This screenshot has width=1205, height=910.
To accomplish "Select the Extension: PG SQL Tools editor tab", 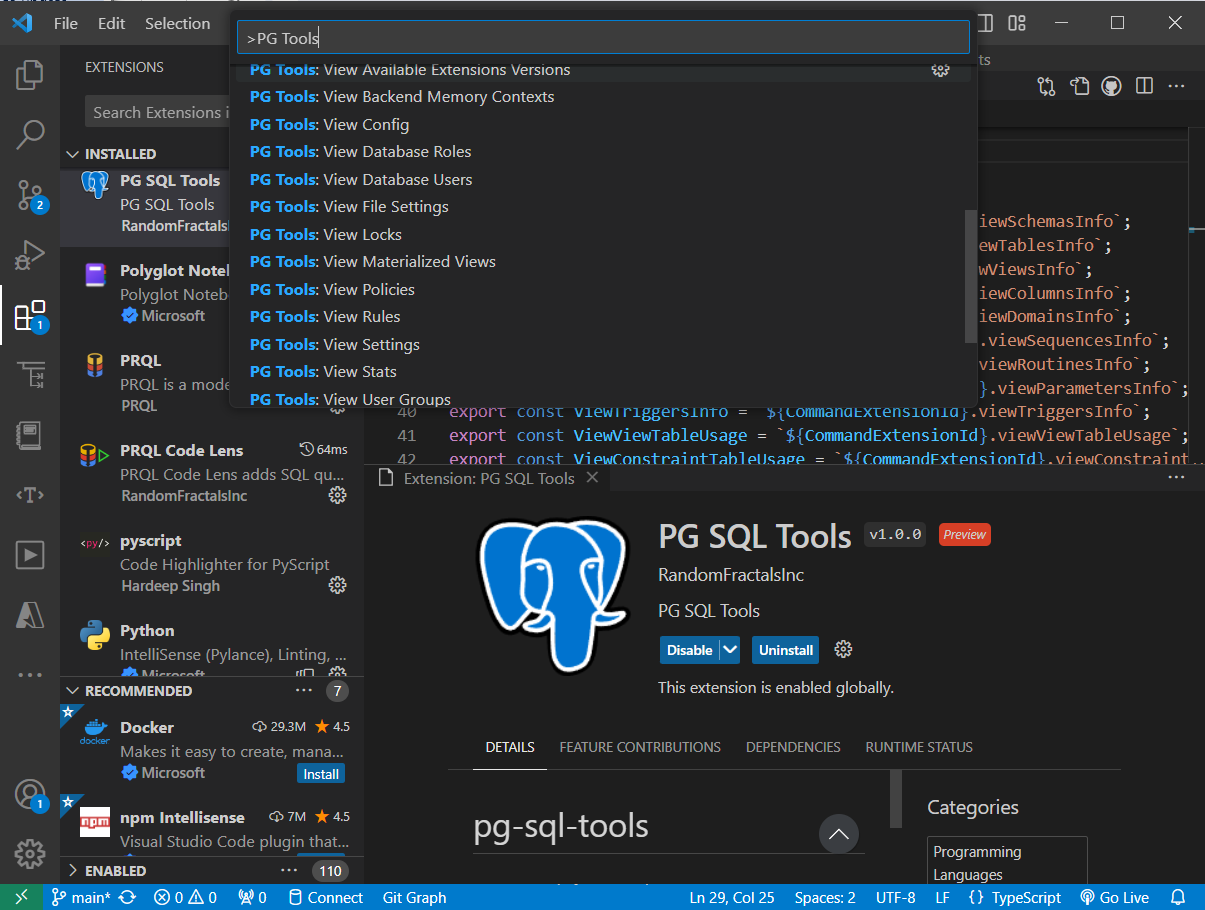I will (x=488, y=478).
